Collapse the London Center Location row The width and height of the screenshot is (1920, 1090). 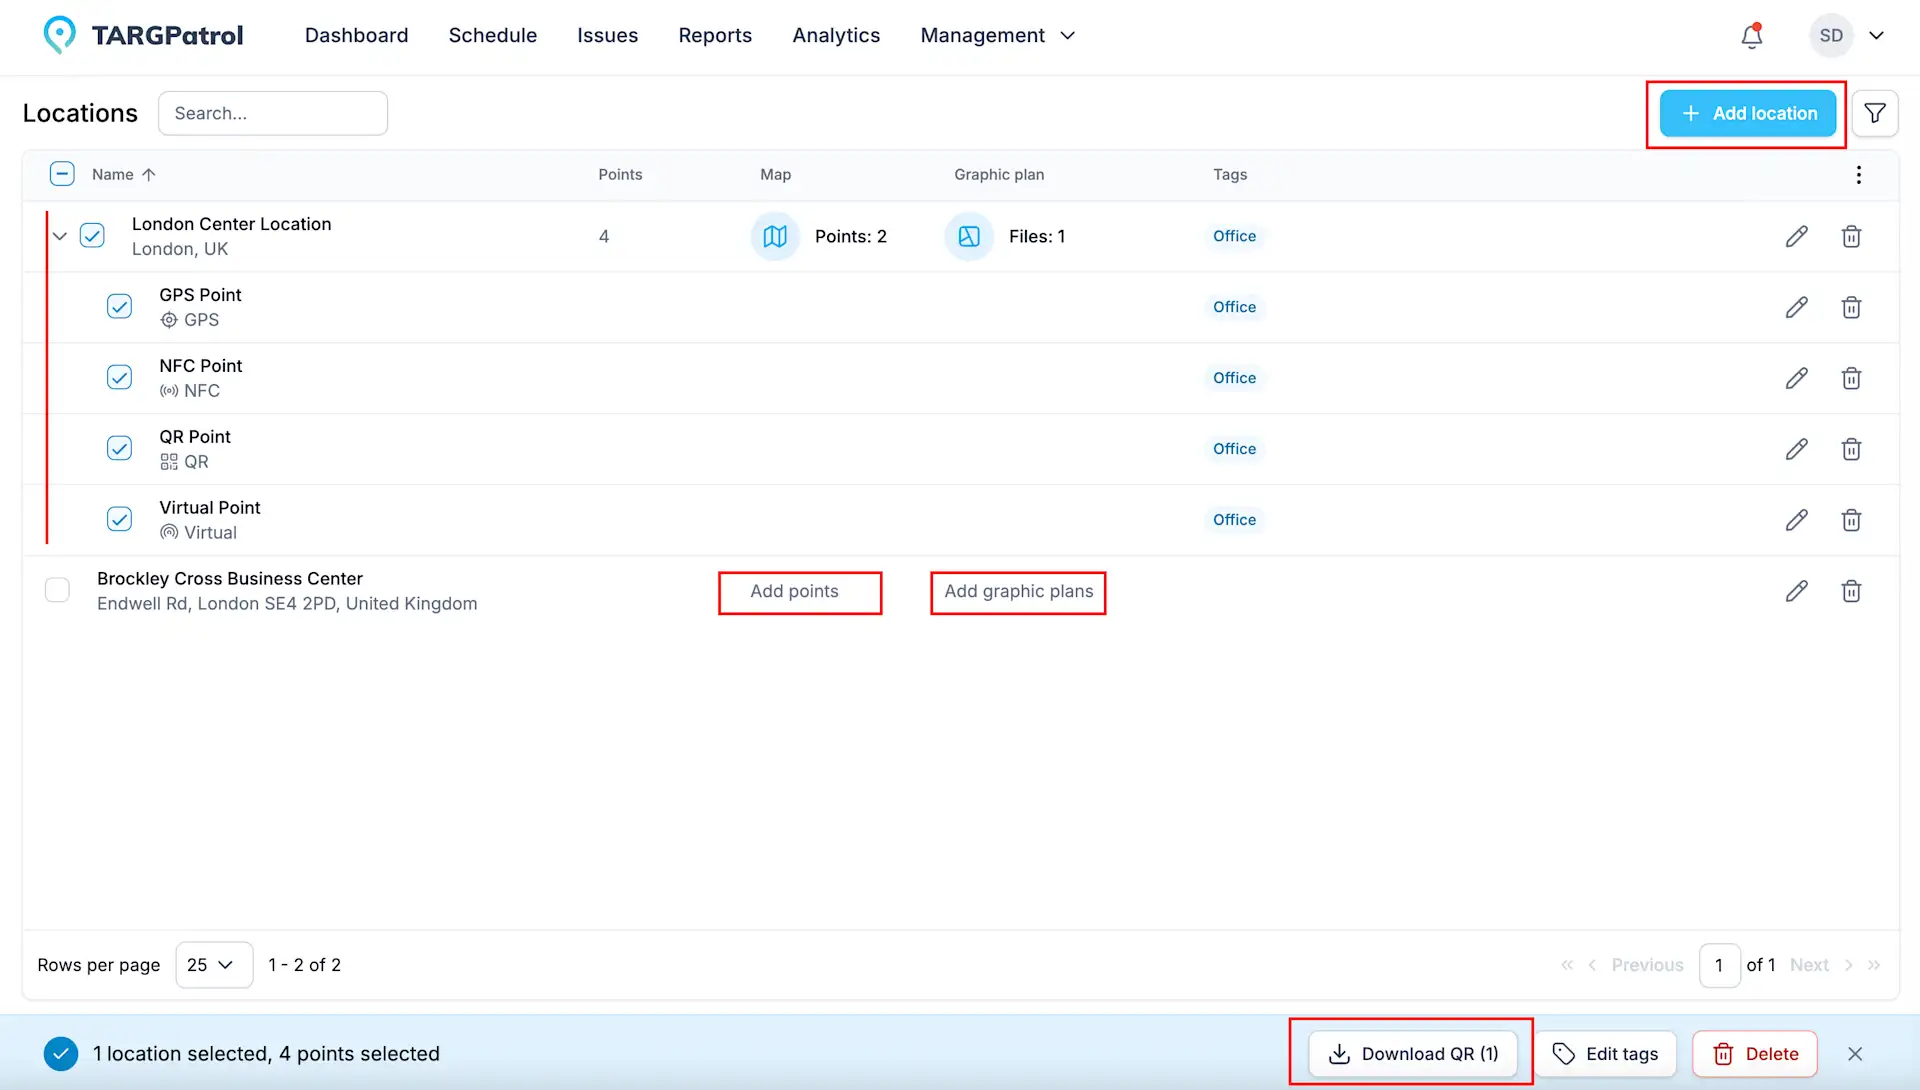60,236
